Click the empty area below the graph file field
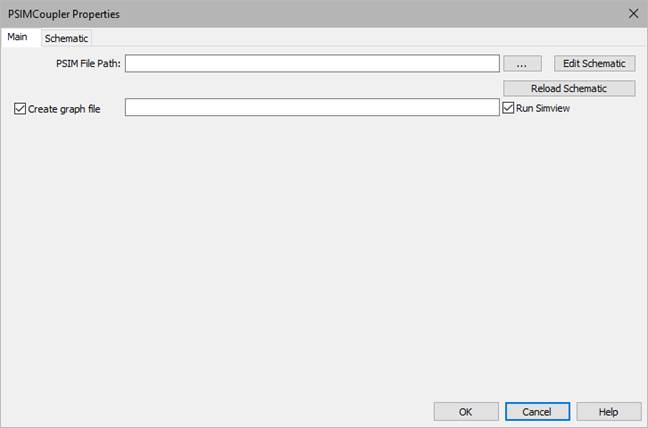Screen dimensions: 648x428 [x=311, y=250]
